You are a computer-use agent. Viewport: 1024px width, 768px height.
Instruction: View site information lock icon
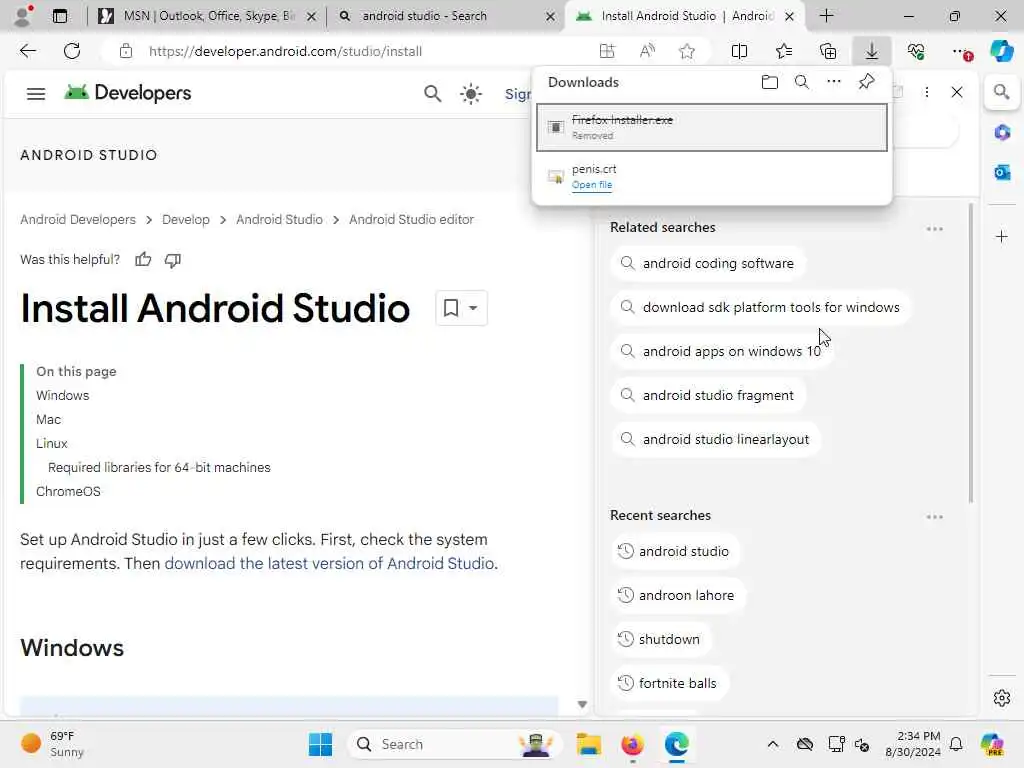(x=126, y=51)
